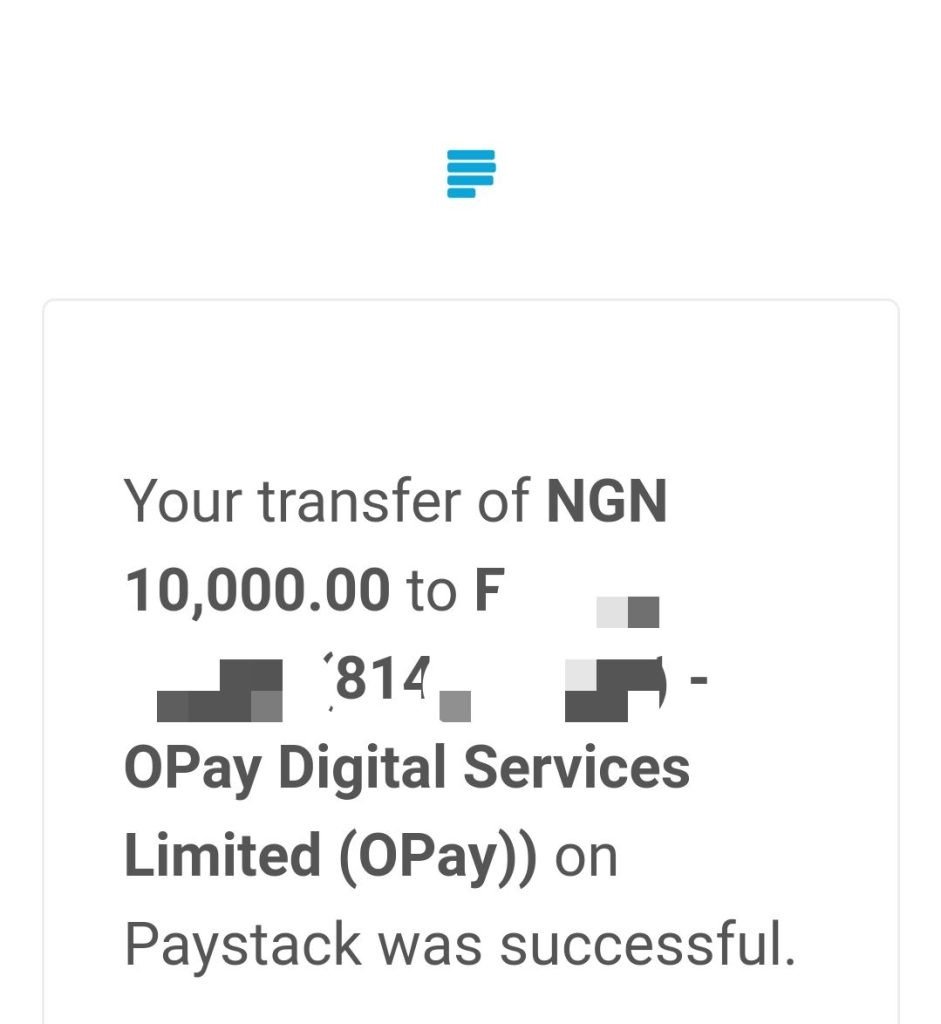Click the pixelated block before the dash

[612, 690]
